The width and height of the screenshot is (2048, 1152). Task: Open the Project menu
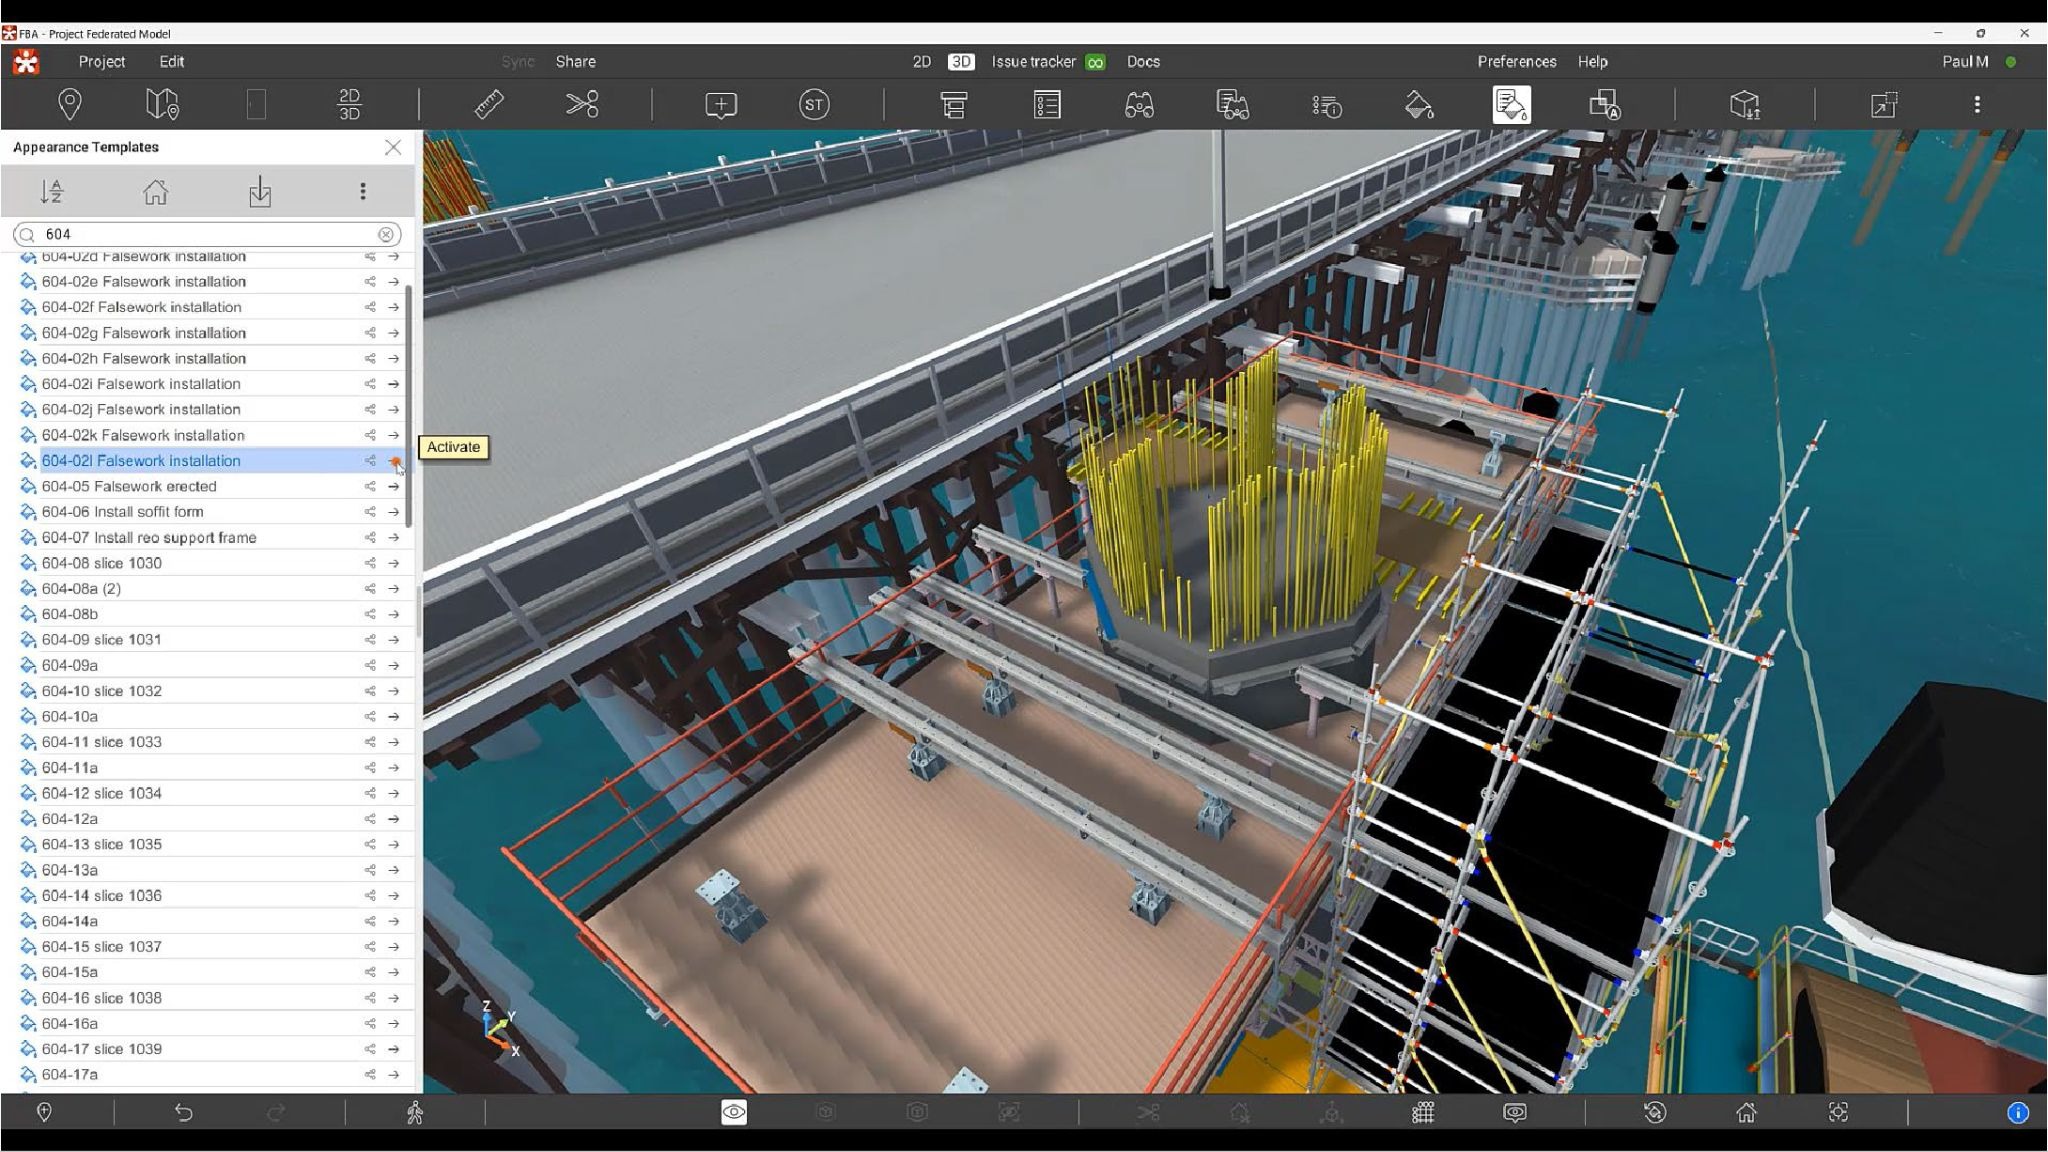tap(102, 62)
